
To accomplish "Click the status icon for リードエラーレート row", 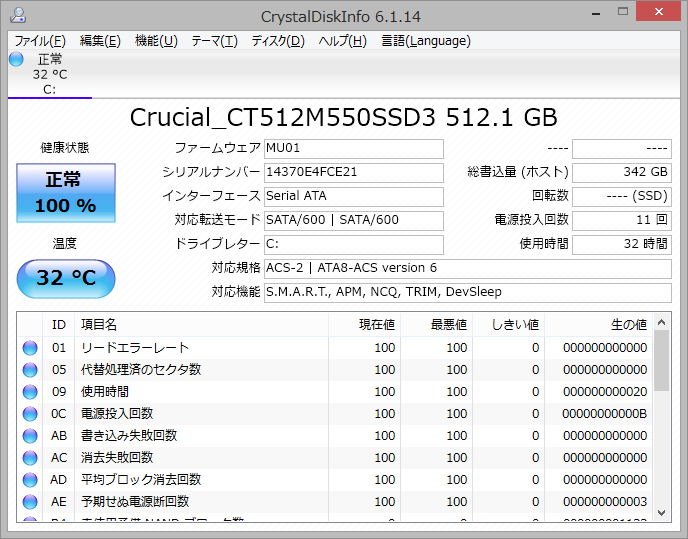I will [30, 348].
